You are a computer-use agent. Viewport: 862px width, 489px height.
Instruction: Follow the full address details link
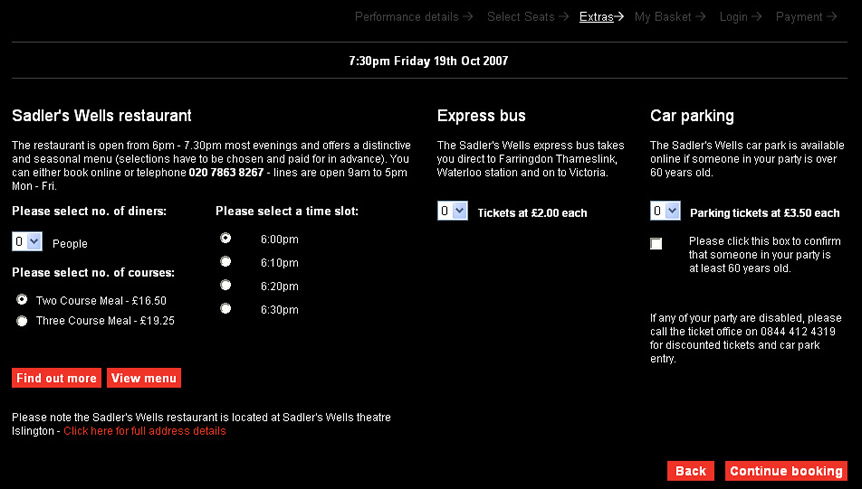pos(145,431)
